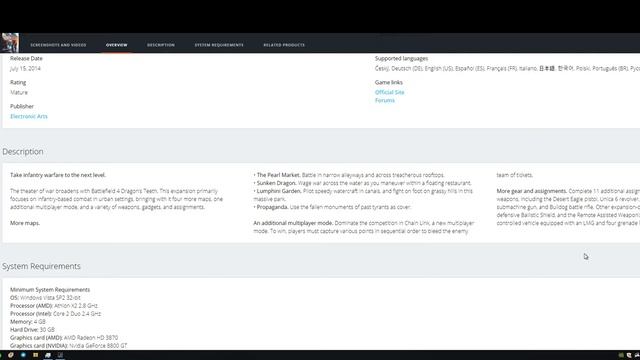The height and width of the screenshot is (360, 640).
Task: Click 'Take infantry warfare to the next level.'
Action: click(58, 175)
